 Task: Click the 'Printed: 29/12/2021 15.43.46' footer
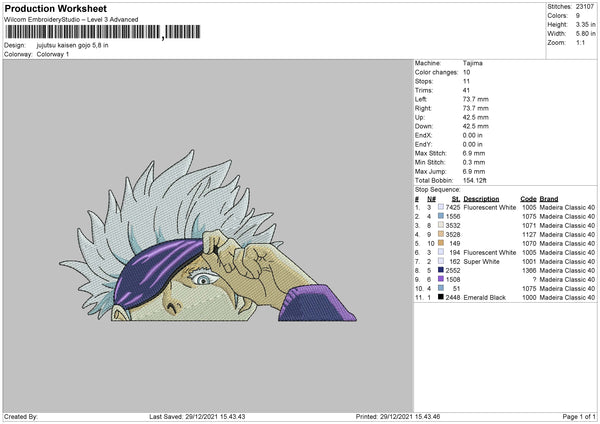point(398,417)
